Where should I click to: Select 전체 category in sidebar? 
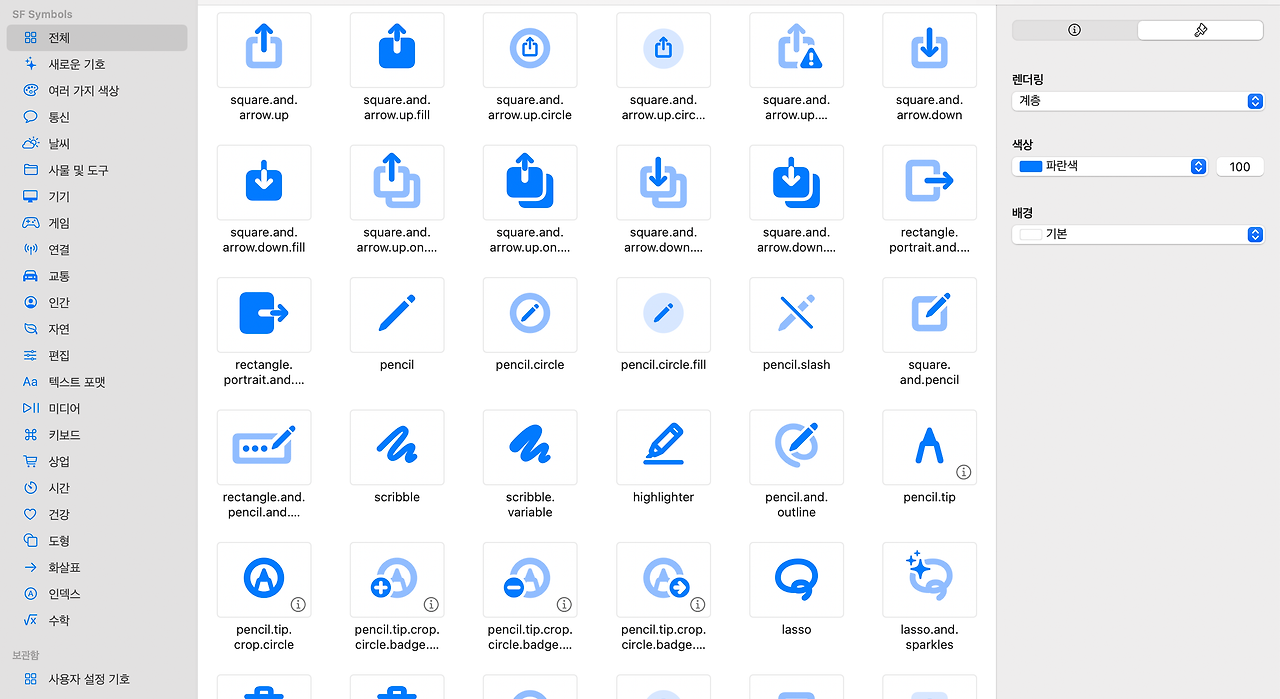tap(97, 38)
